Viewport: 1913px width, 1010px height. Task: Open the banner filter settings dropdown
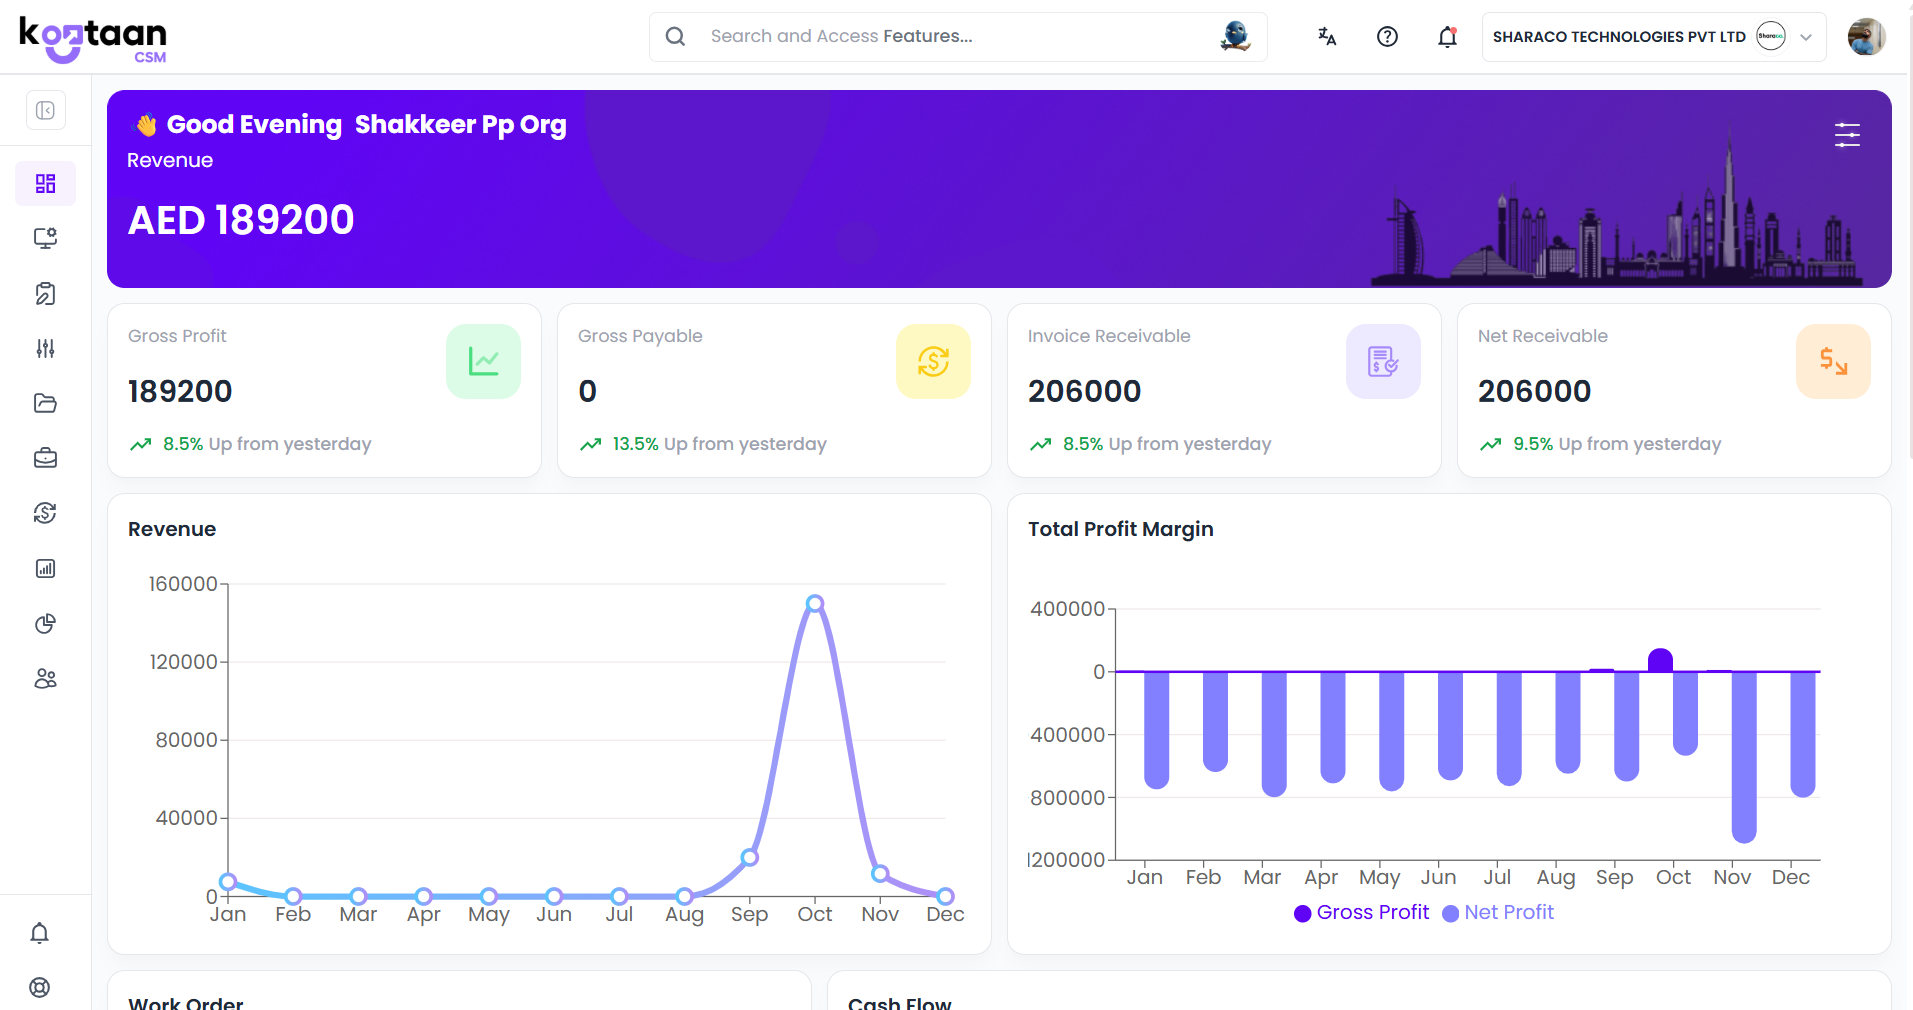coord(1846,134)
